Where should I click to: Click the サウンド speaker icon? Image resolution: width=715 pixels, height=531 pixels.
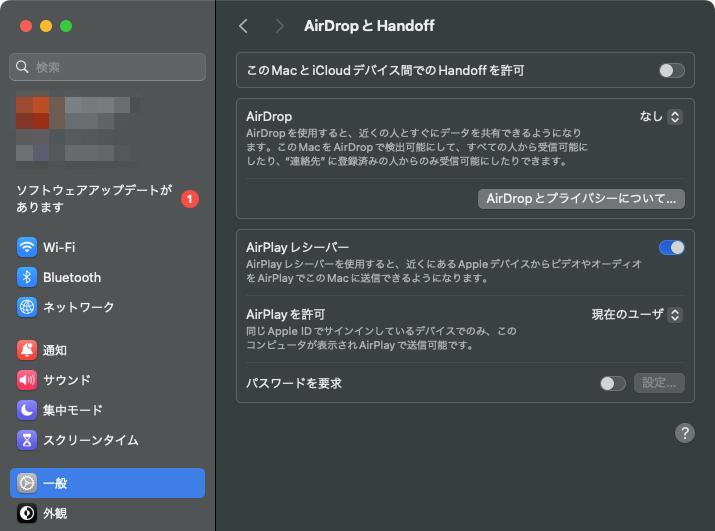click(27, 380)
